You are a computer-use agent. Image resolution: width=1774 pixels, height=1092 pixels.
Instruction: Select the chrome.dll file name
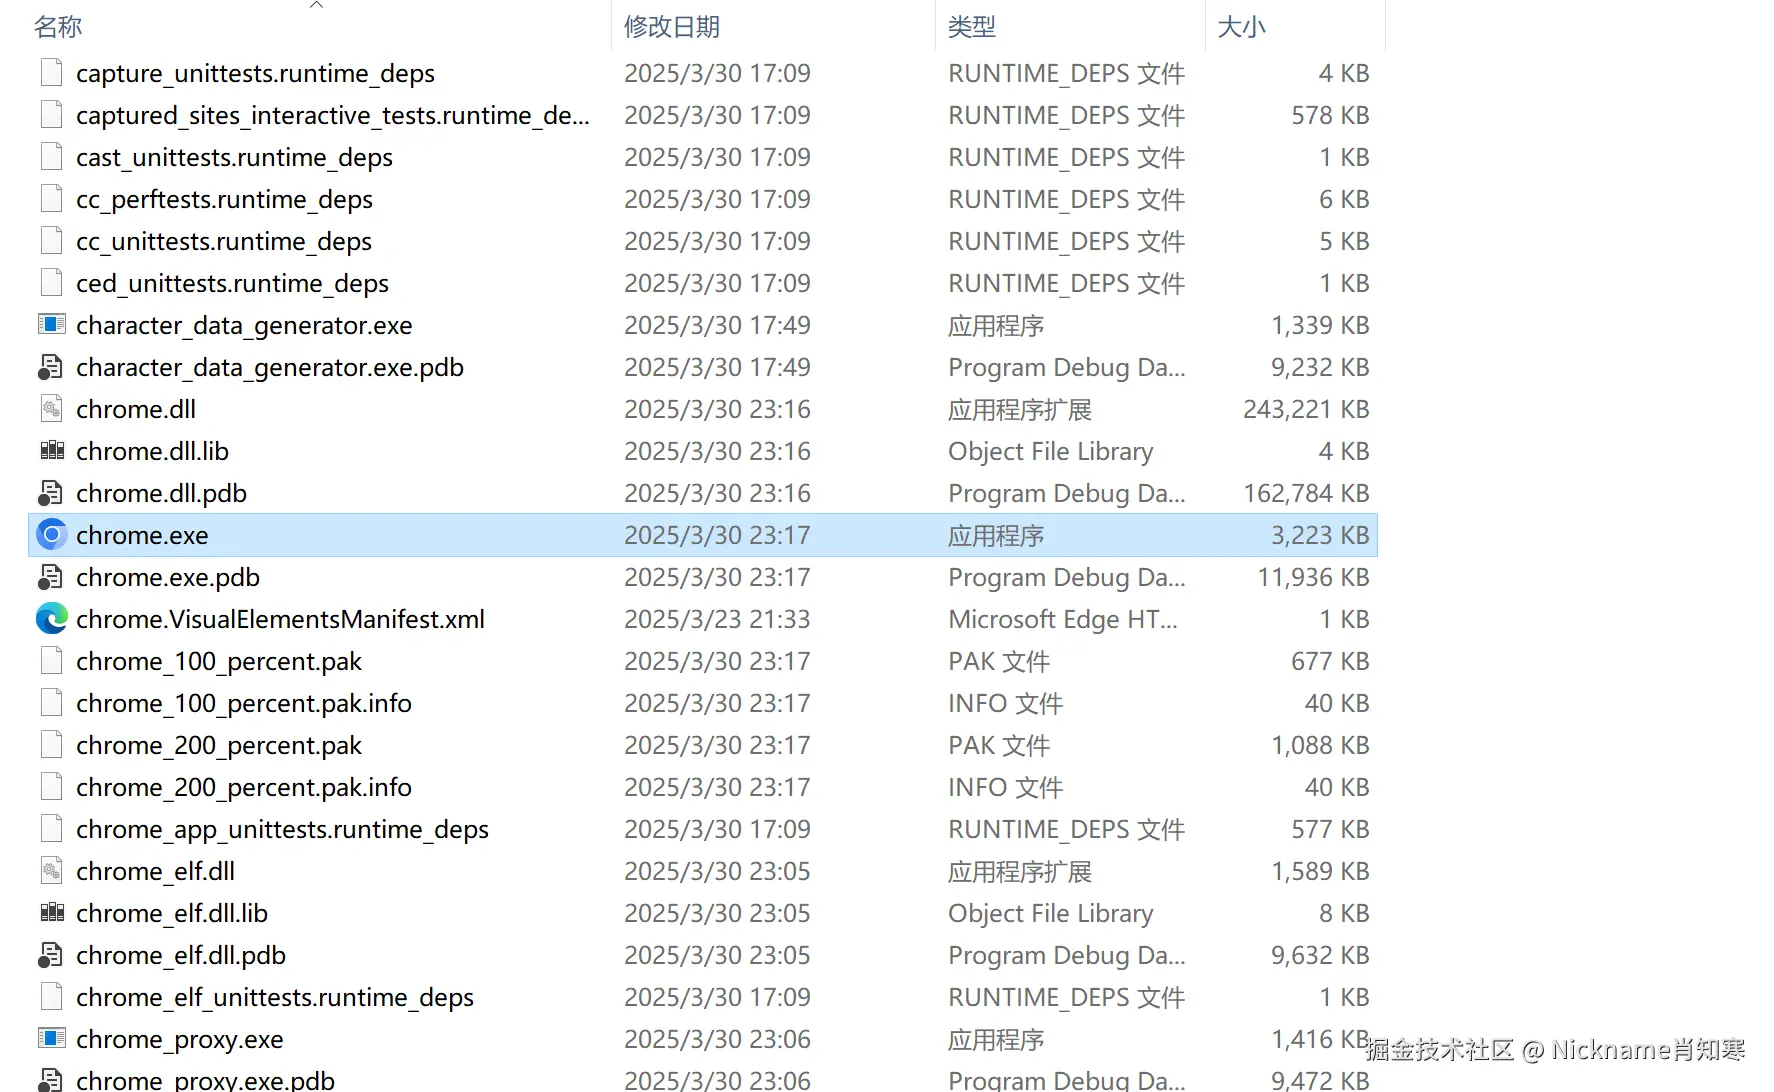tap(136, 410)
